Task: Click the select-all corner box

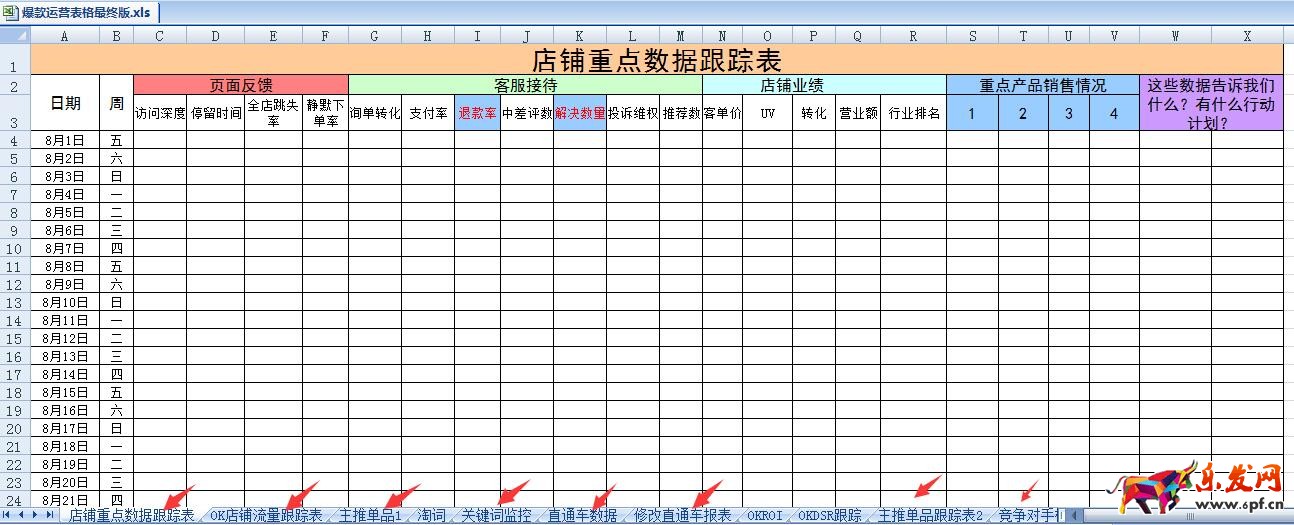Action: [x=15, y=35]
